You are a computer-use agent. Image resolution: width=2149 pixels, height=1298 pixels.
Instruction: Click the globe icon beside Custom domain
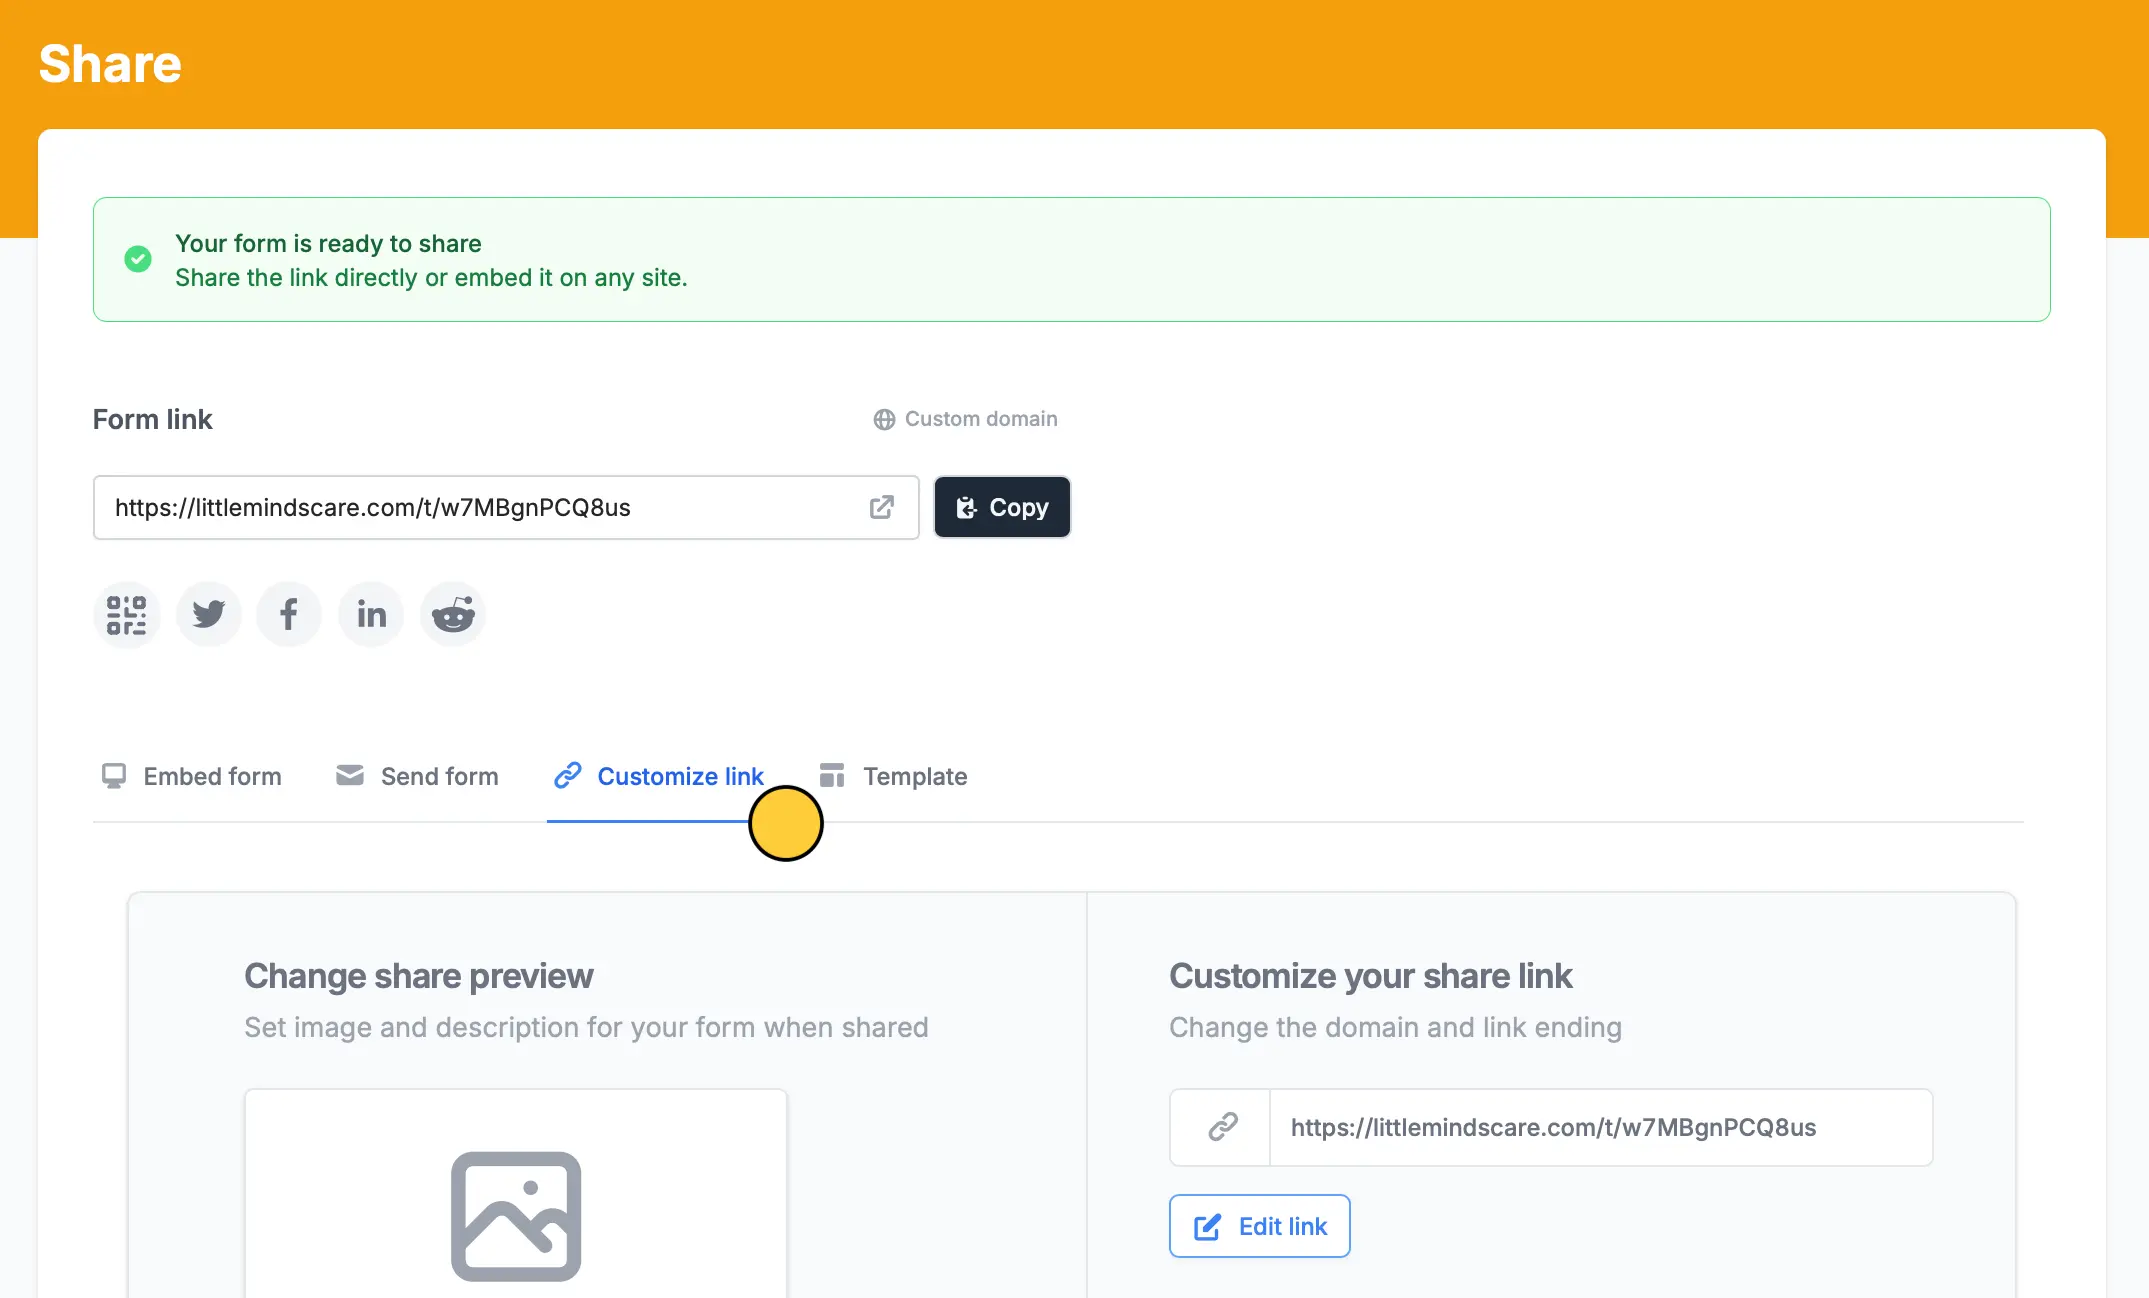[x=884, y=419]
